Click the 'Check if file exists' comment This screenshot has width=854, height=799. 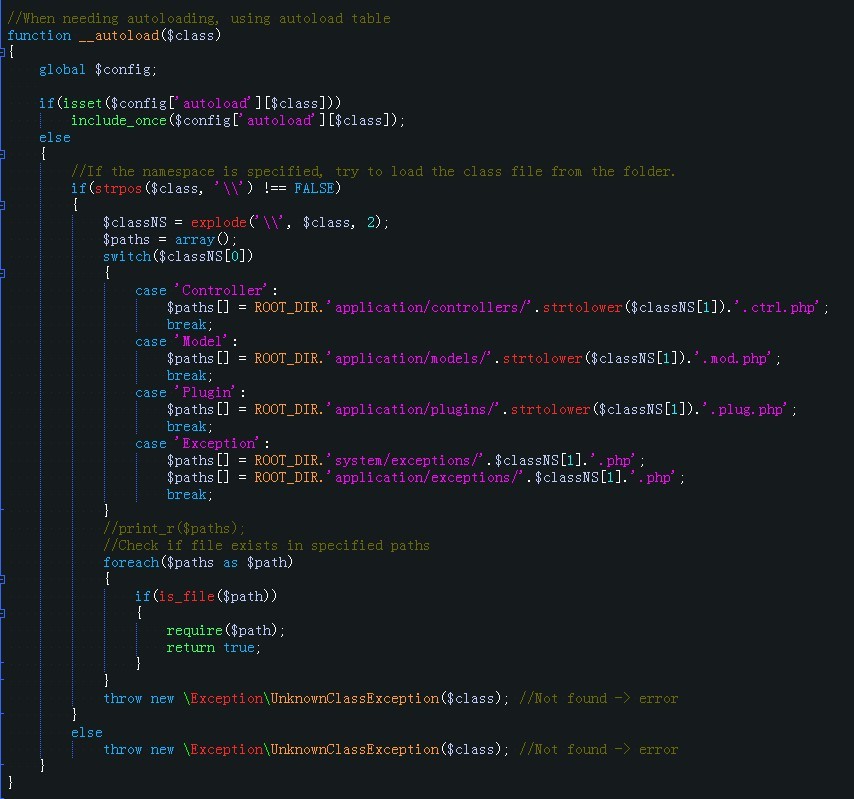coord(266,545)
